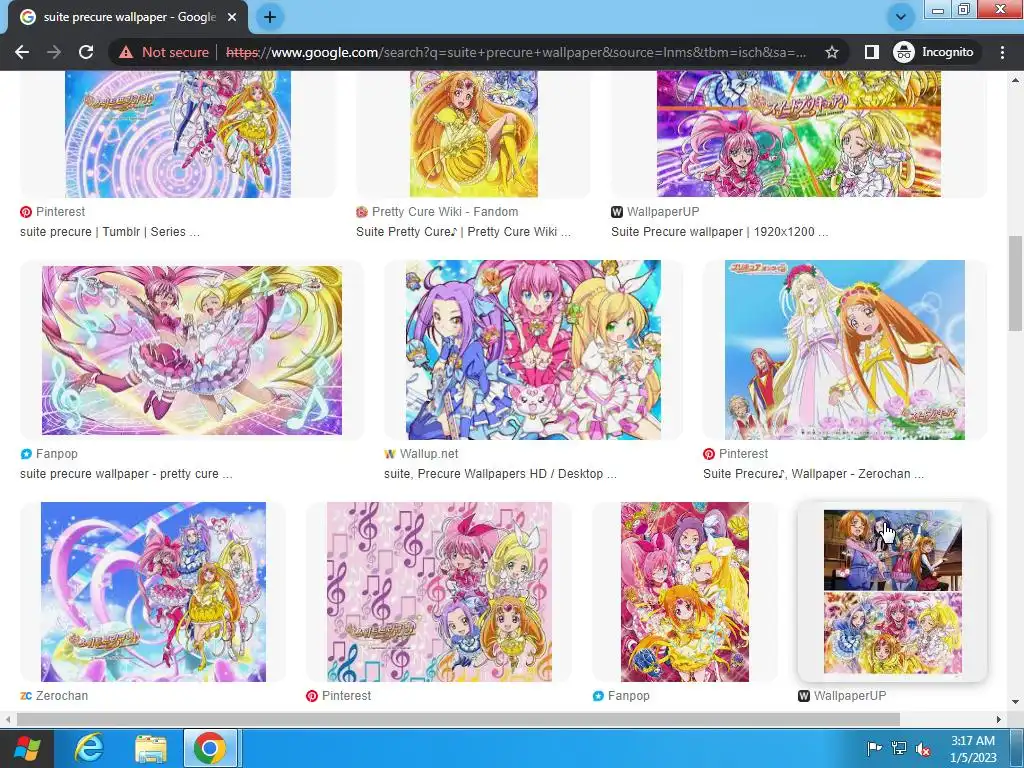Click the forward navigation arrow
Screen dimensions: 1024x768
[54, 52]
